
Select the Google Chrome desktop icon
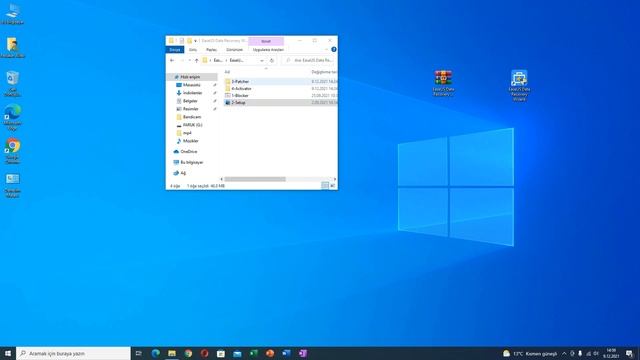tap(13, 151)
